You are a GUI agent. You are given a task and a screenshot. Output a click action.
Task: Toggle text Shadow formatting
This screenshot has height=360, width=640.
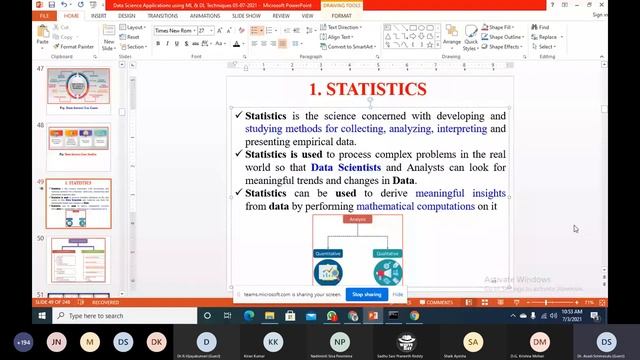tap(186, 44)
